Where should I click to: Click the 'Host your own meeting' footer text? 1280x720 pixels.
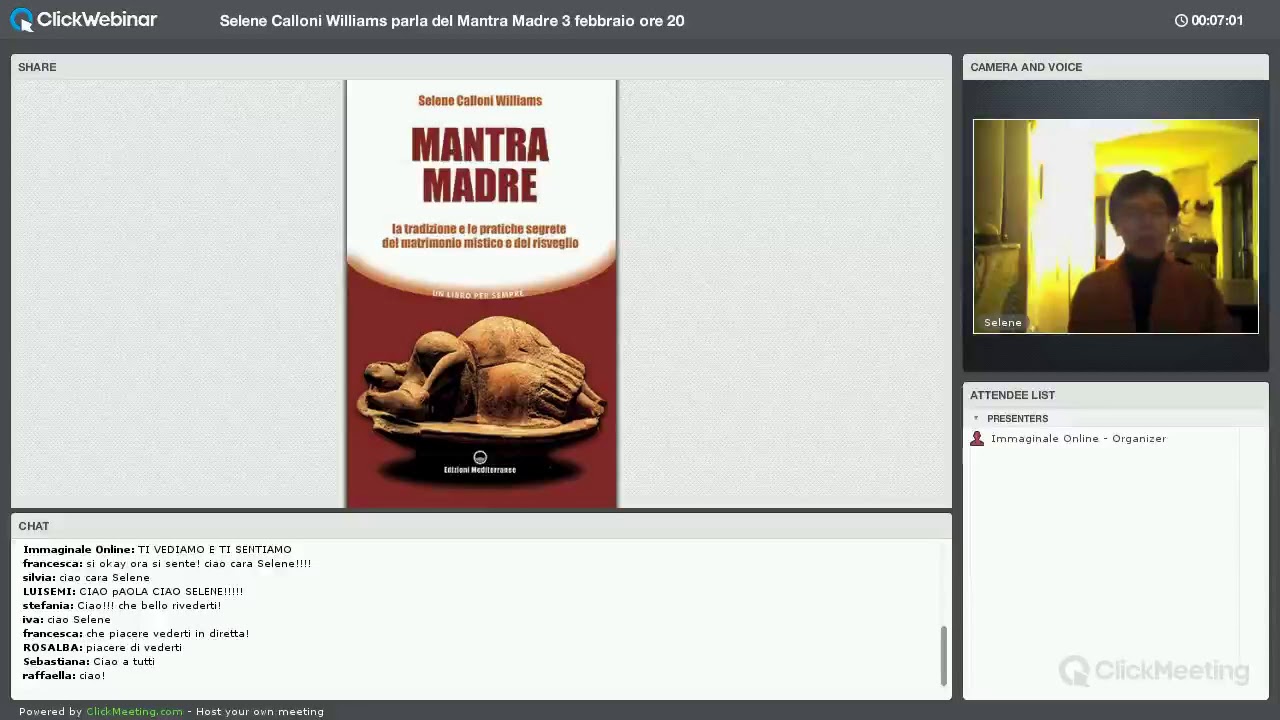point(260,712)
